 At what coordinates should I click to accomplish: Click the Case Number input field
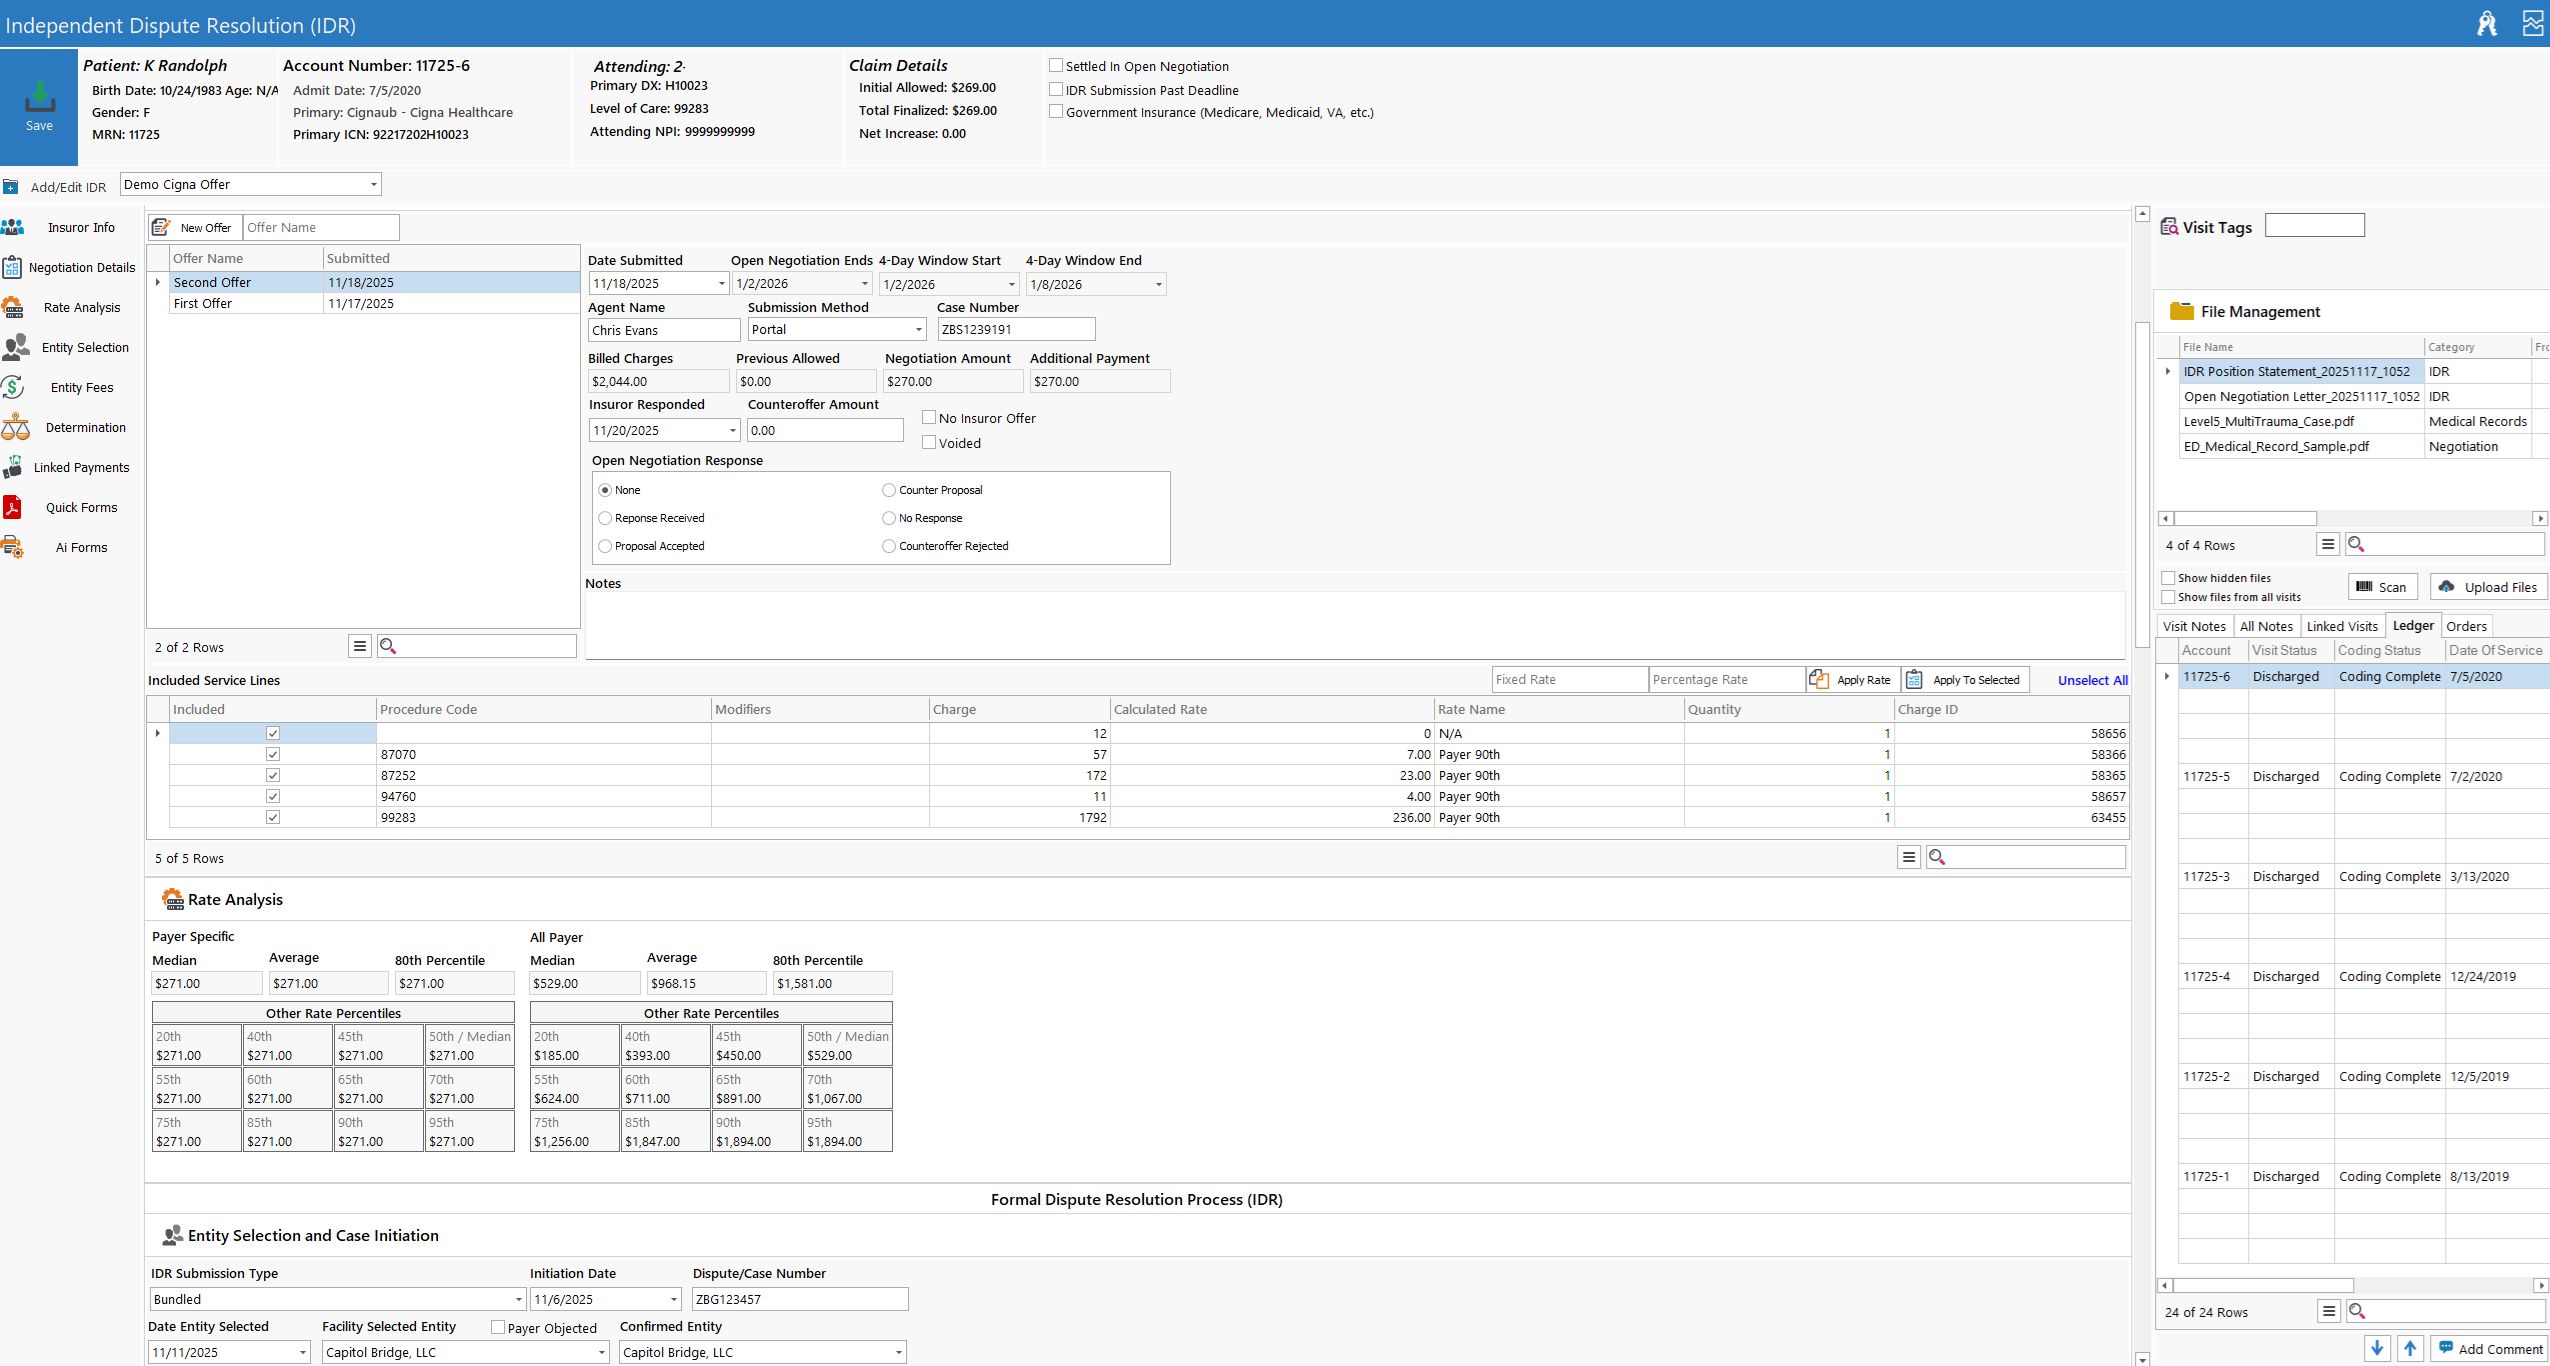click(1015, 330)
